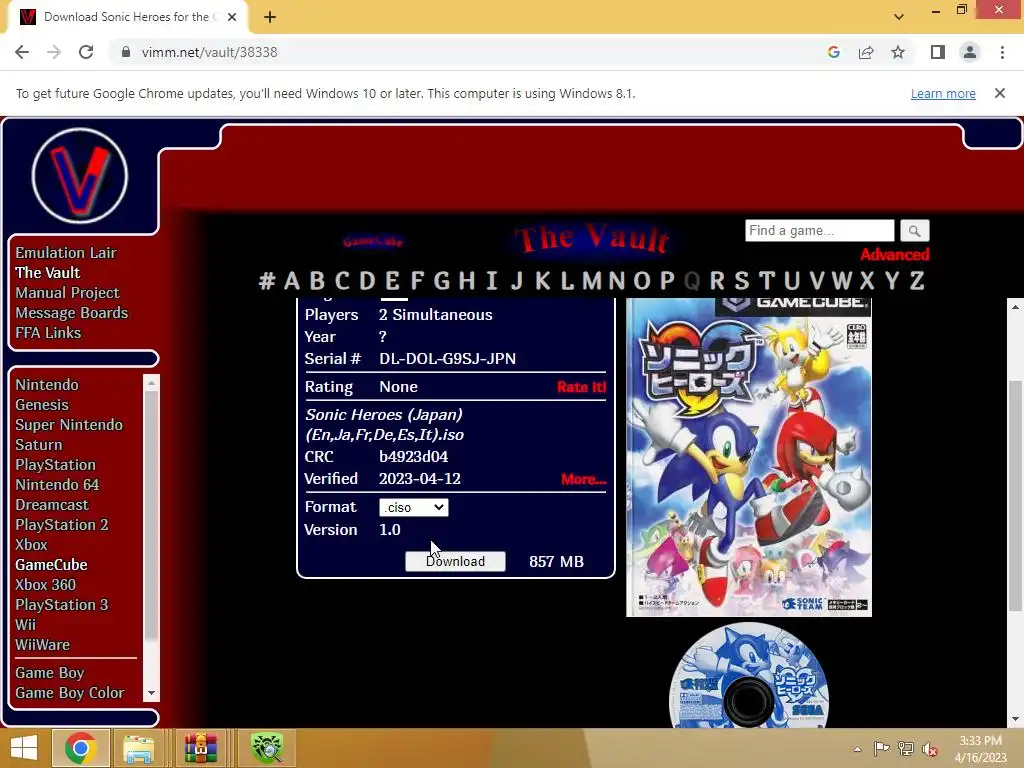Click the browser forward arrow
1024x768 pixels.
point(54,52)
